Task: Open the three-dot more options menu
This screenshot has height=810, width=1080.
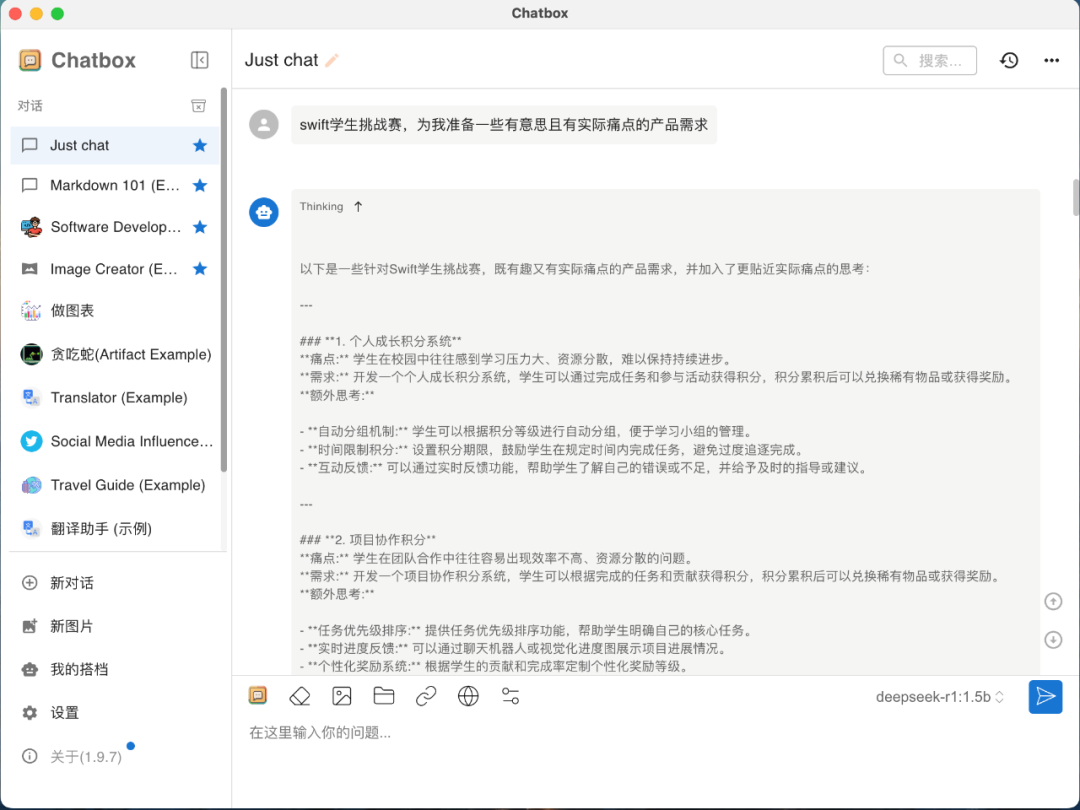Action: pos(1051,60)
